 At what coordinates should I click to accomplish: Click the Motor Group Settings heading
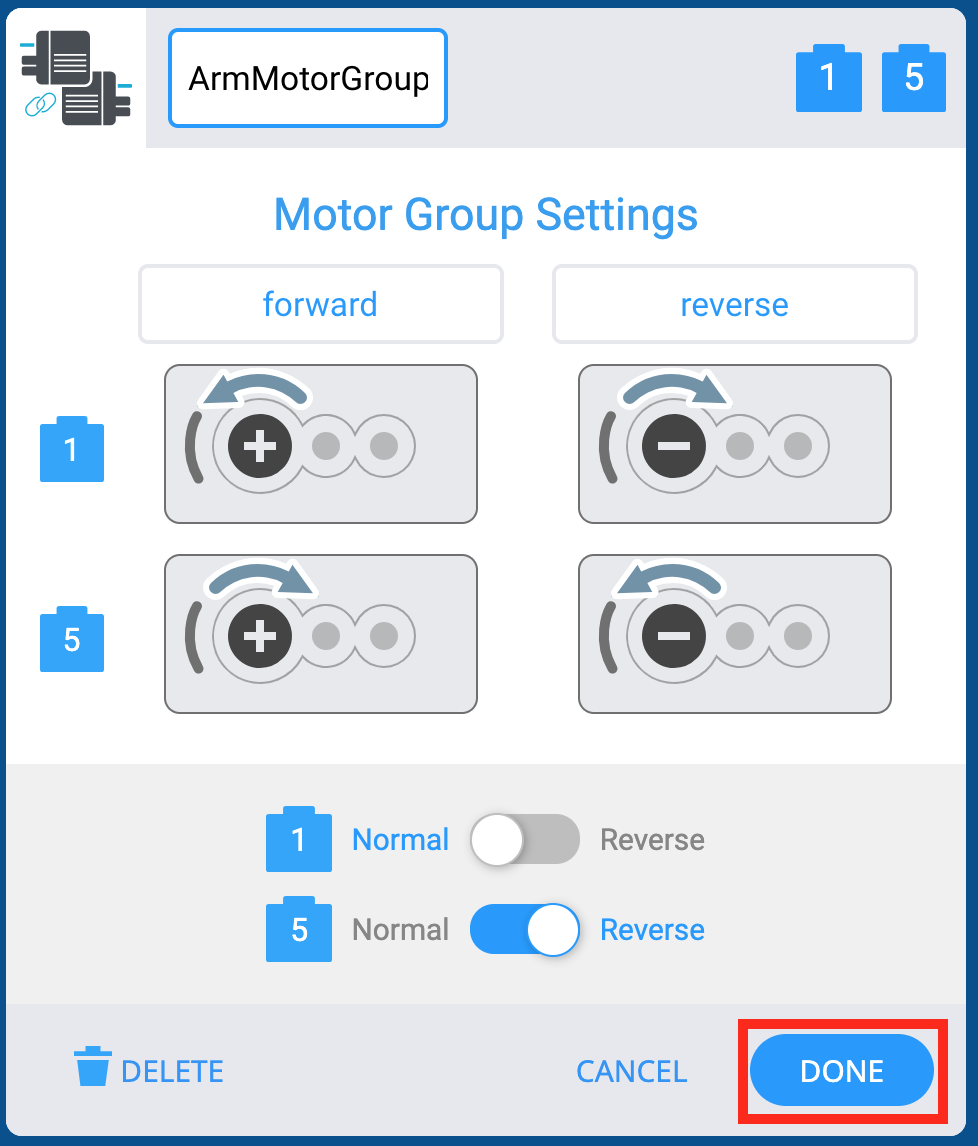(486, 215)
